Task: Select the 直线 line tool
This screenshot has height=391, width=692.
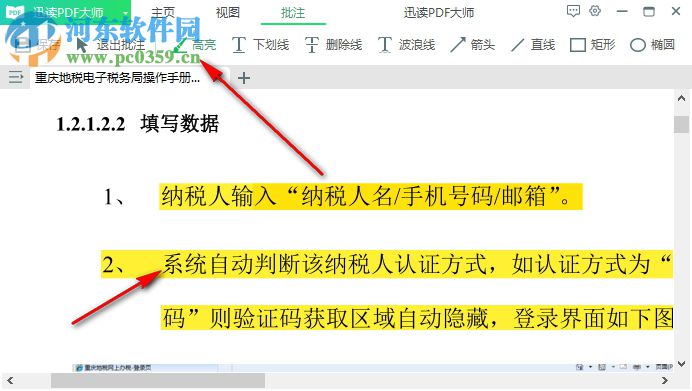Action: (x=533, y=45)
